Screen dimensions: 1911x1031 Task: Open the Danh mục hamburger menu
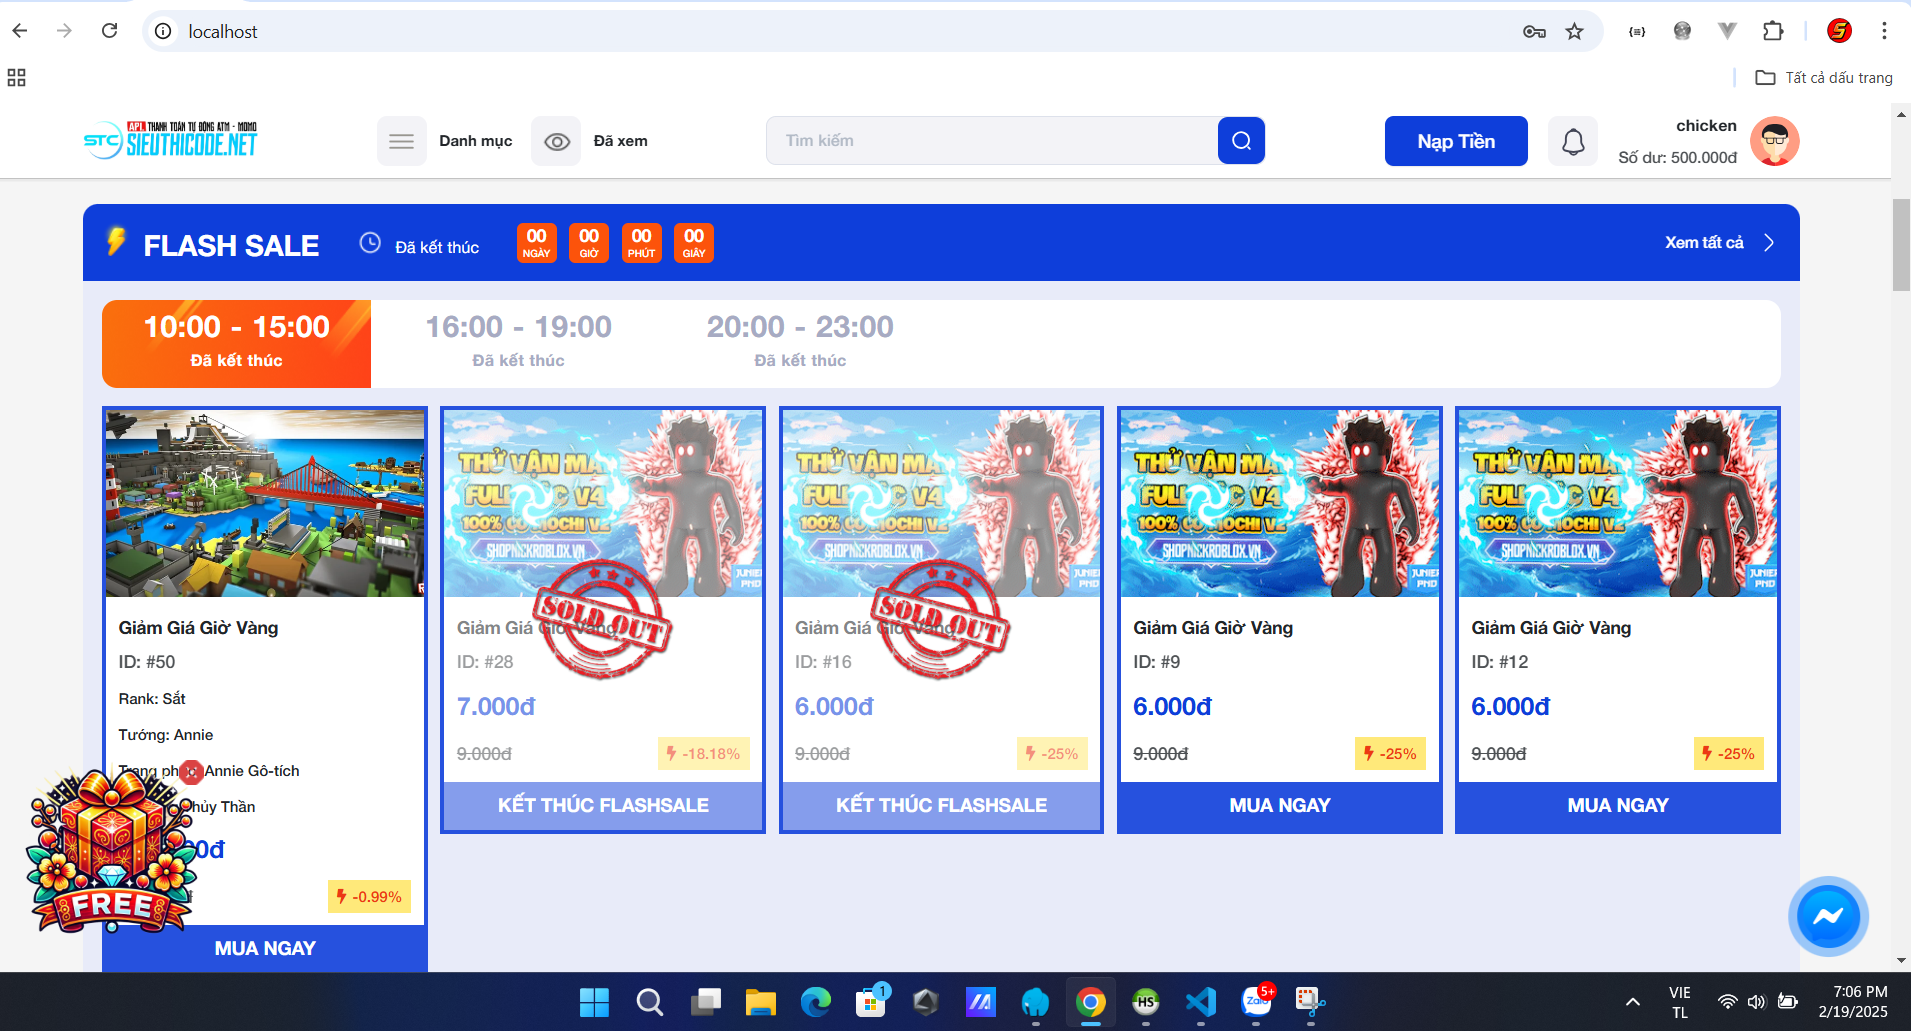401,141
